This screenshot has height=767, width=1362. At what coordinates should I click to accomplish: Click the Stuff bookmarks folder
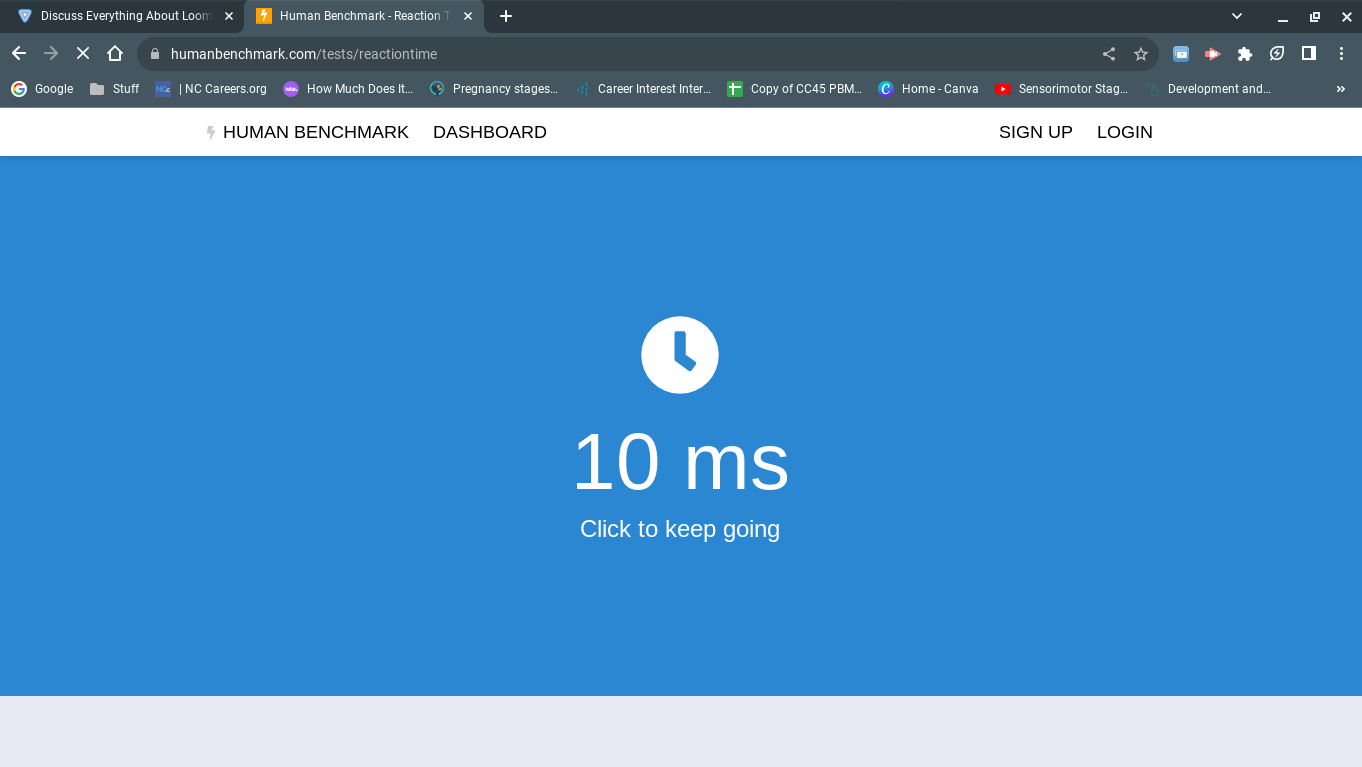[x=113, y=88]
